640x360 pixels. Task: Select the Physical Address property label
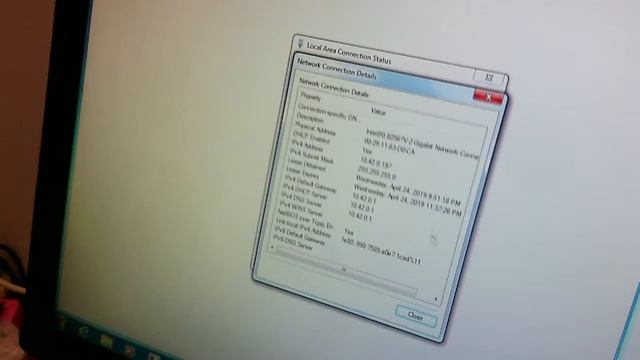pyautogui.click(x=315, y=129)
